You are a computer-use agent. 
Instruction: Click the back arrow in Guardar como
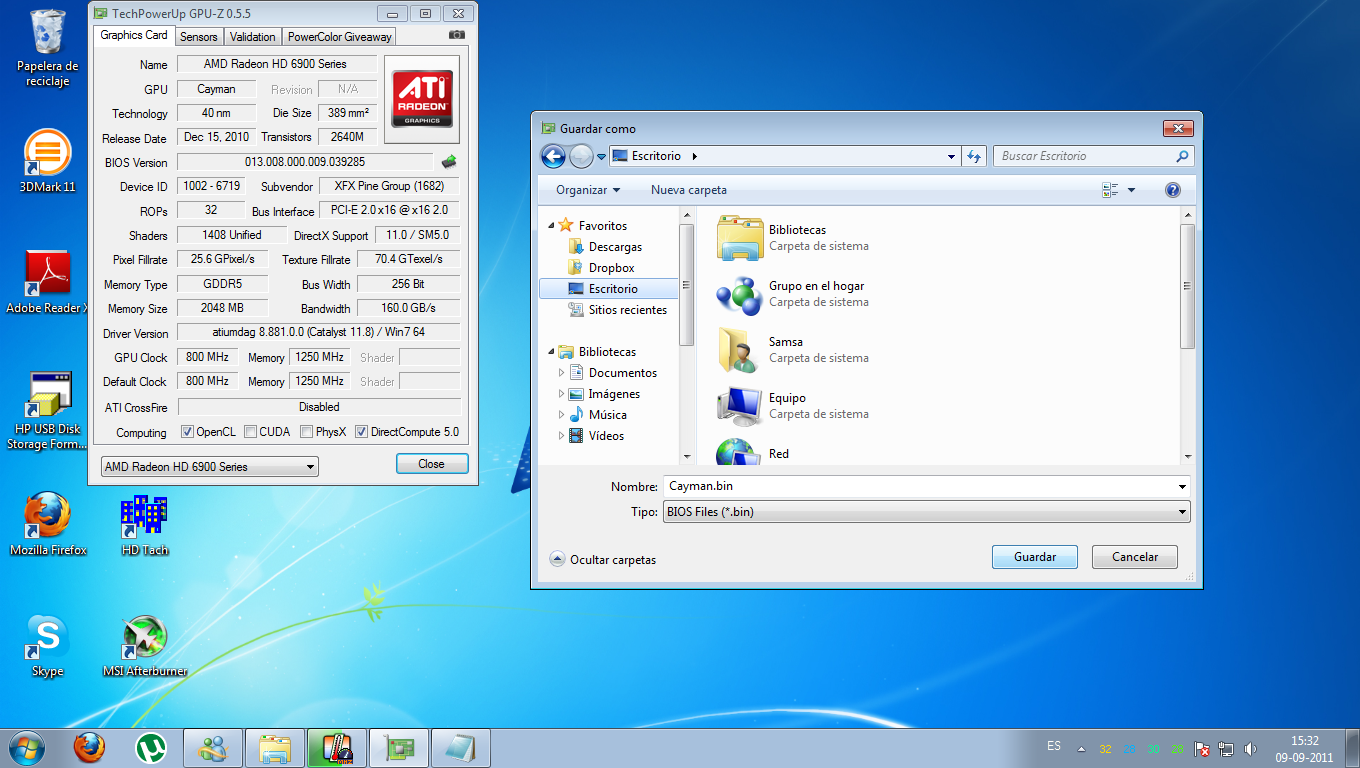[x=553, y=156]
